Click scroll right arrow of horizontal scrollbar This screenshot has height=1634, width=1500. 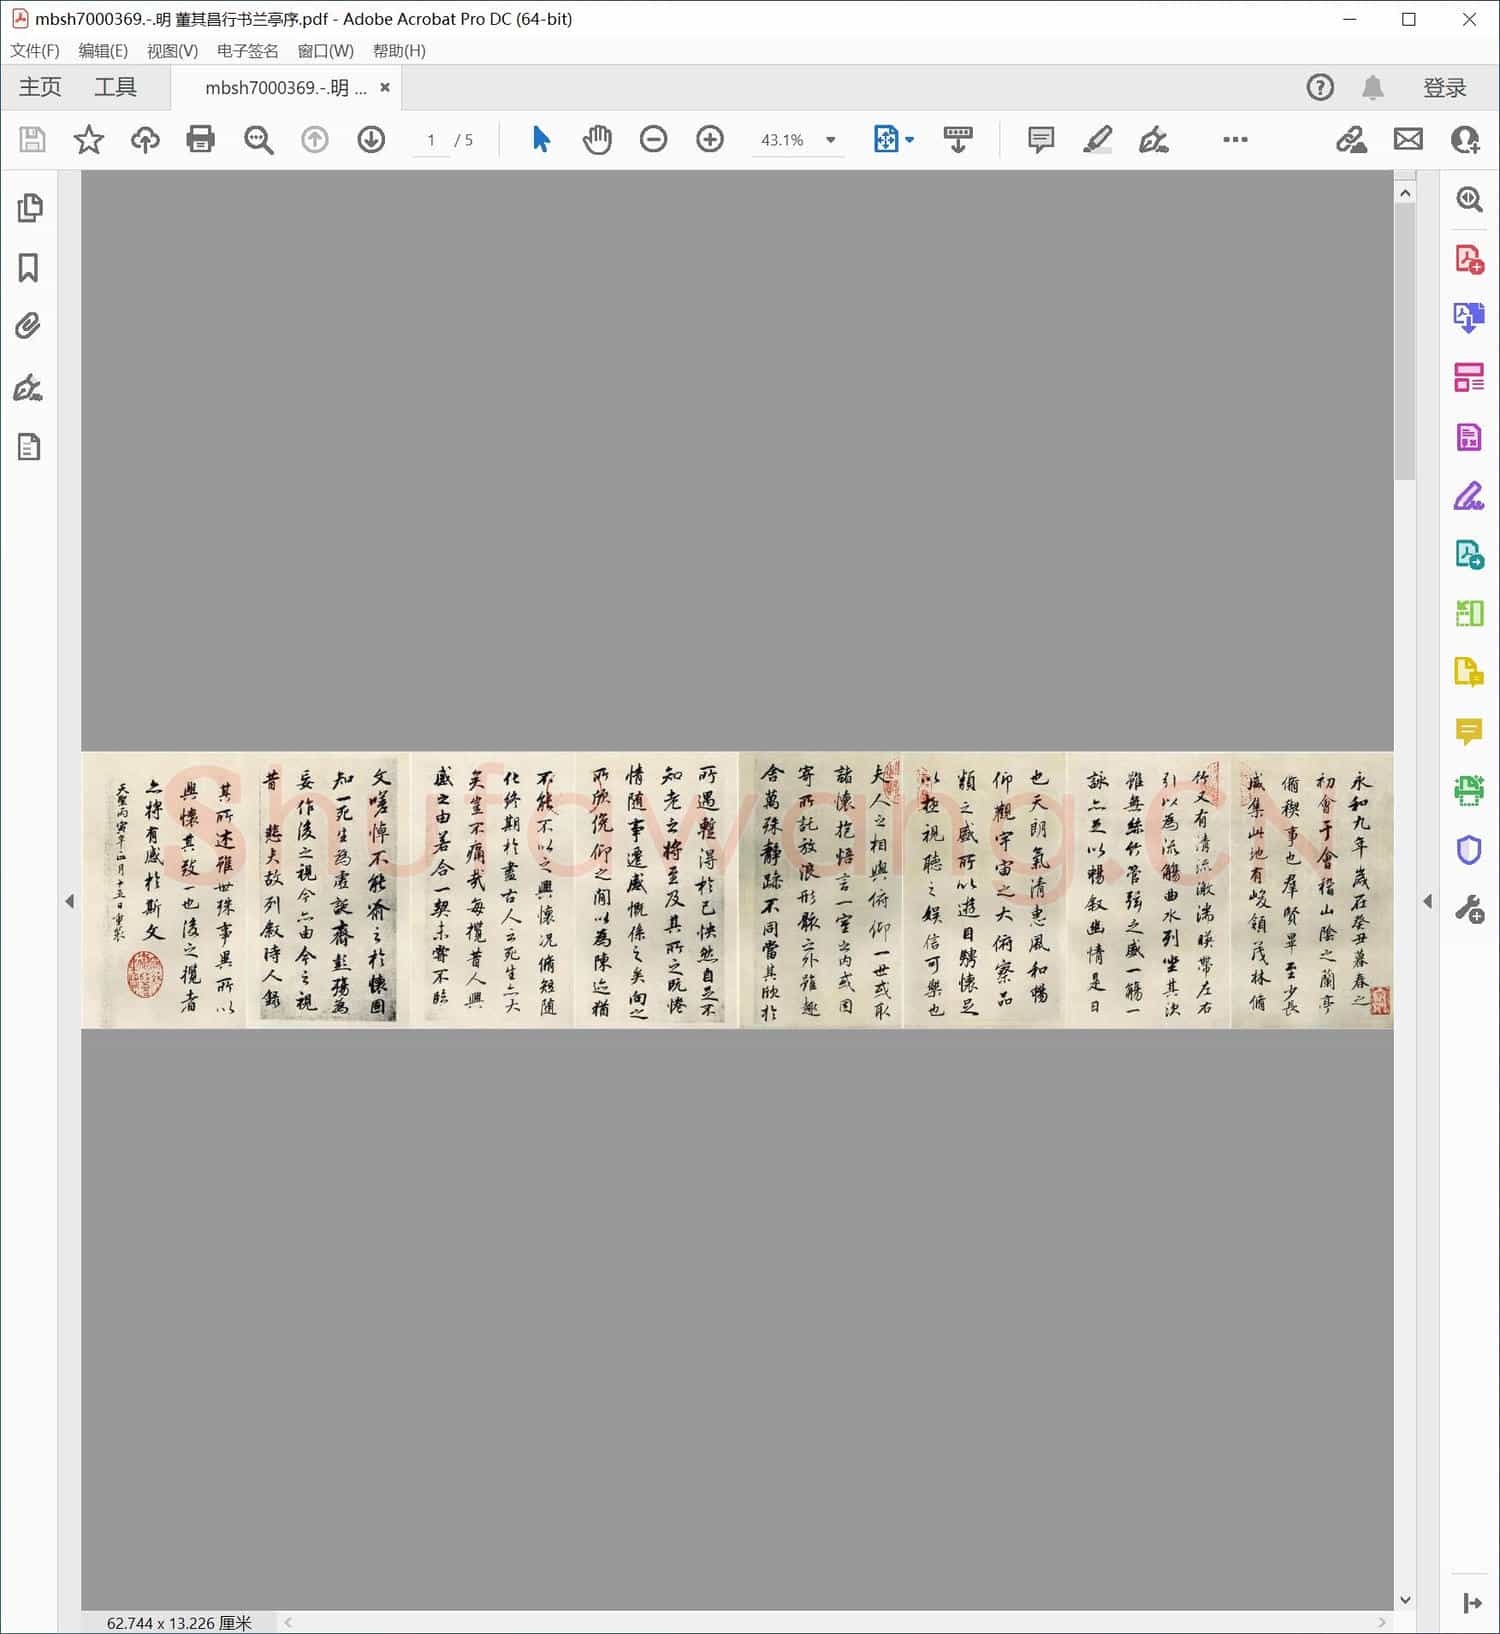(x=1382, y=1622)
